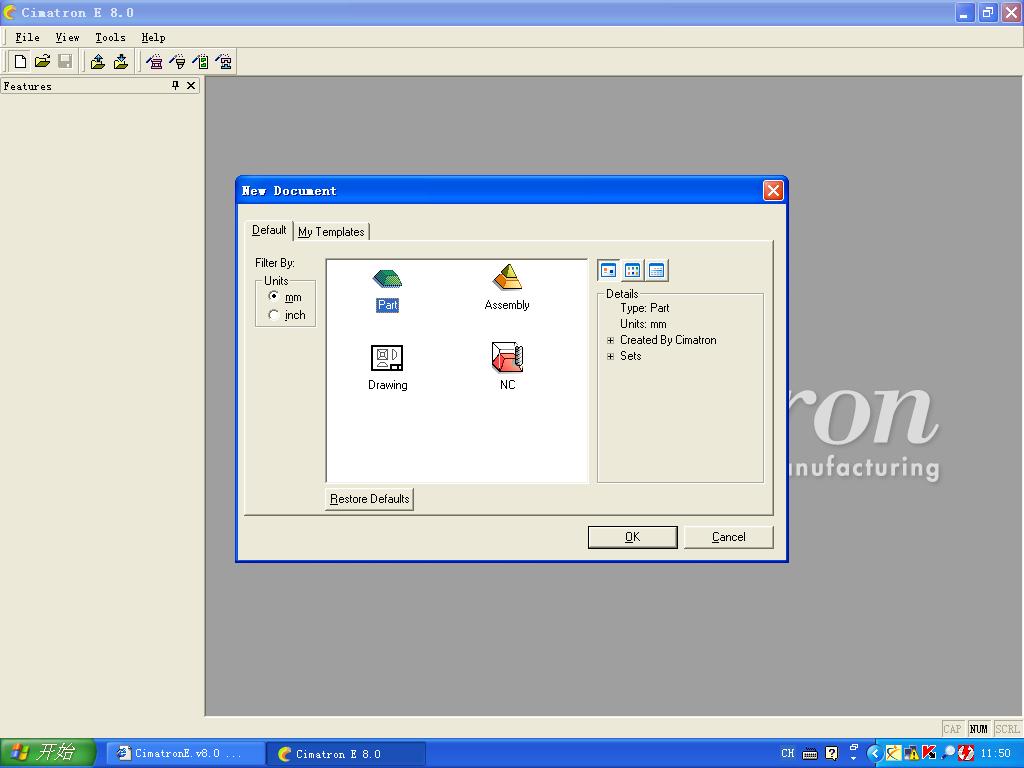
Task: Click the Cimatron E 8.0 taskbar button
Action: pos(346,754)
